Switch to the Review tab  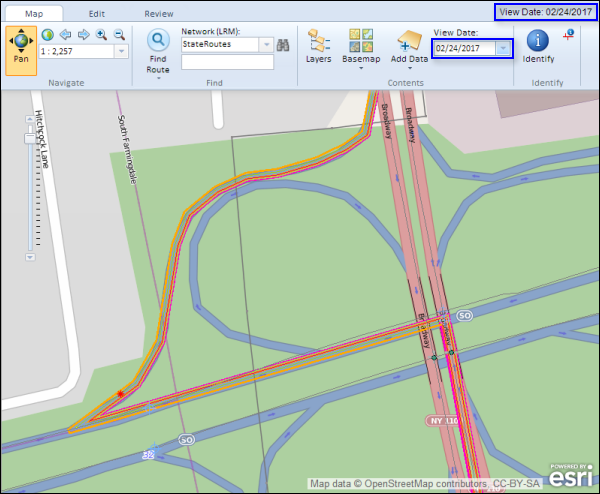pos(158,14)
